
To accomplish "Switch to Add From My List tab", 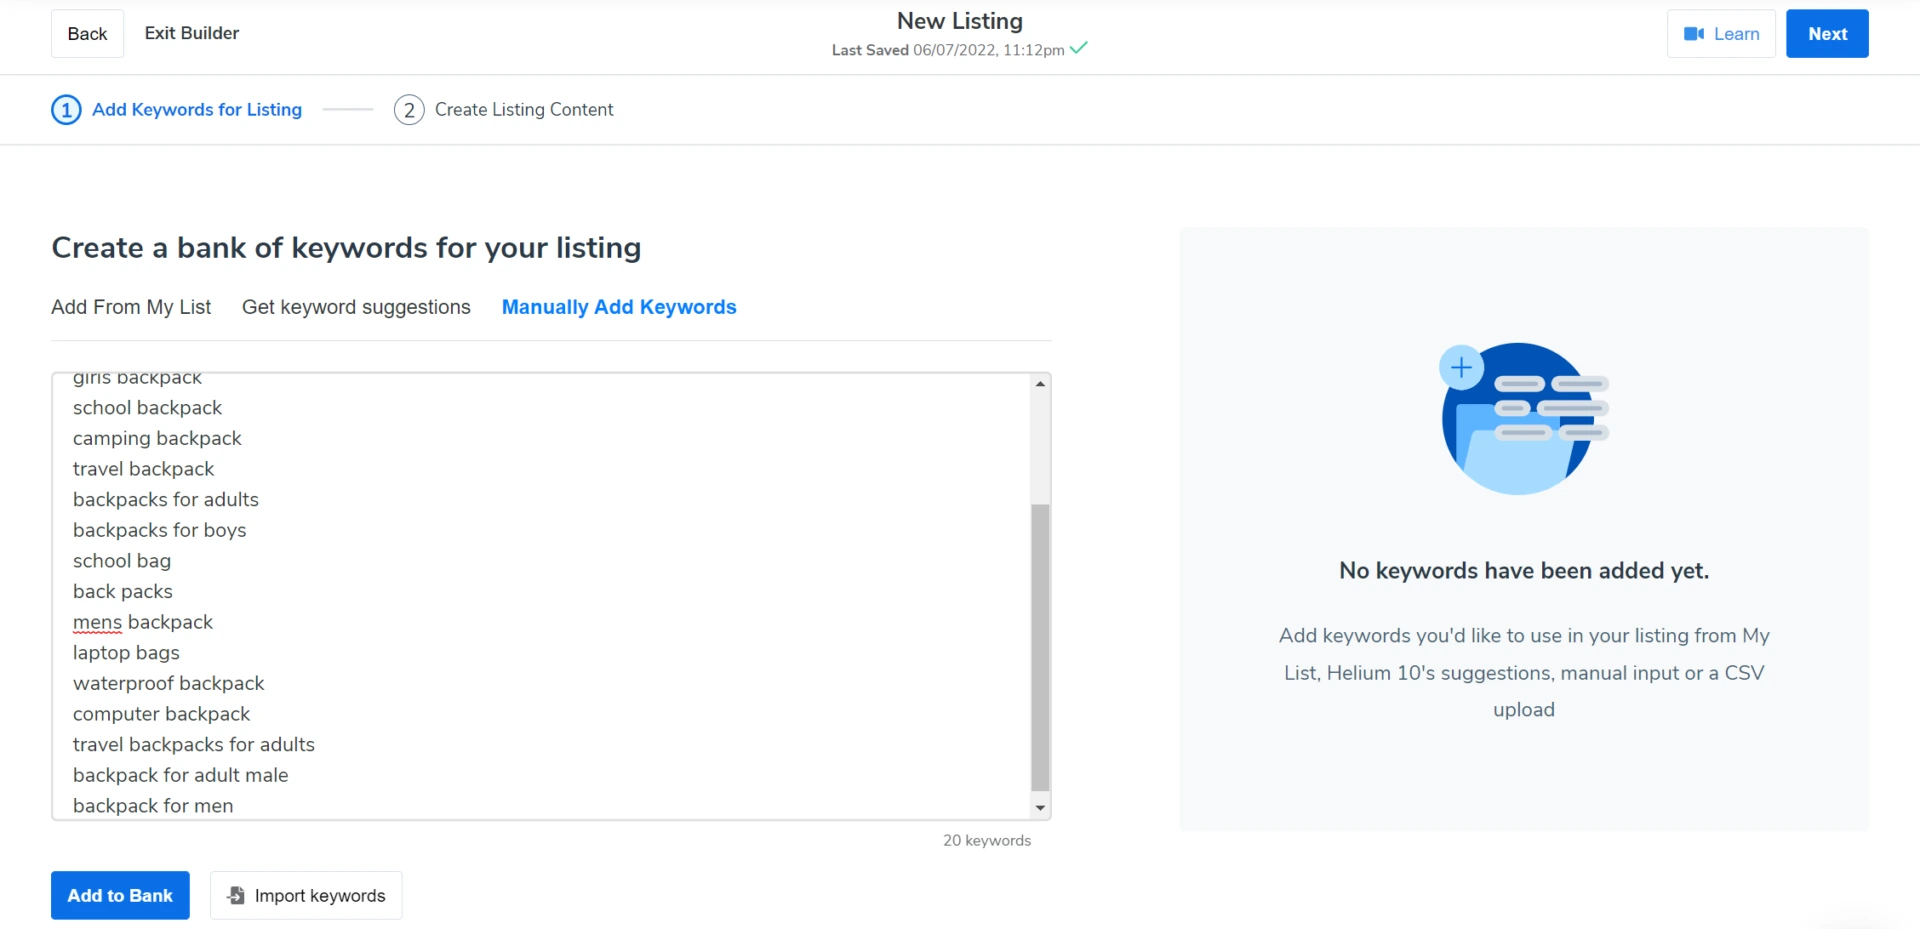I will 131,307.
